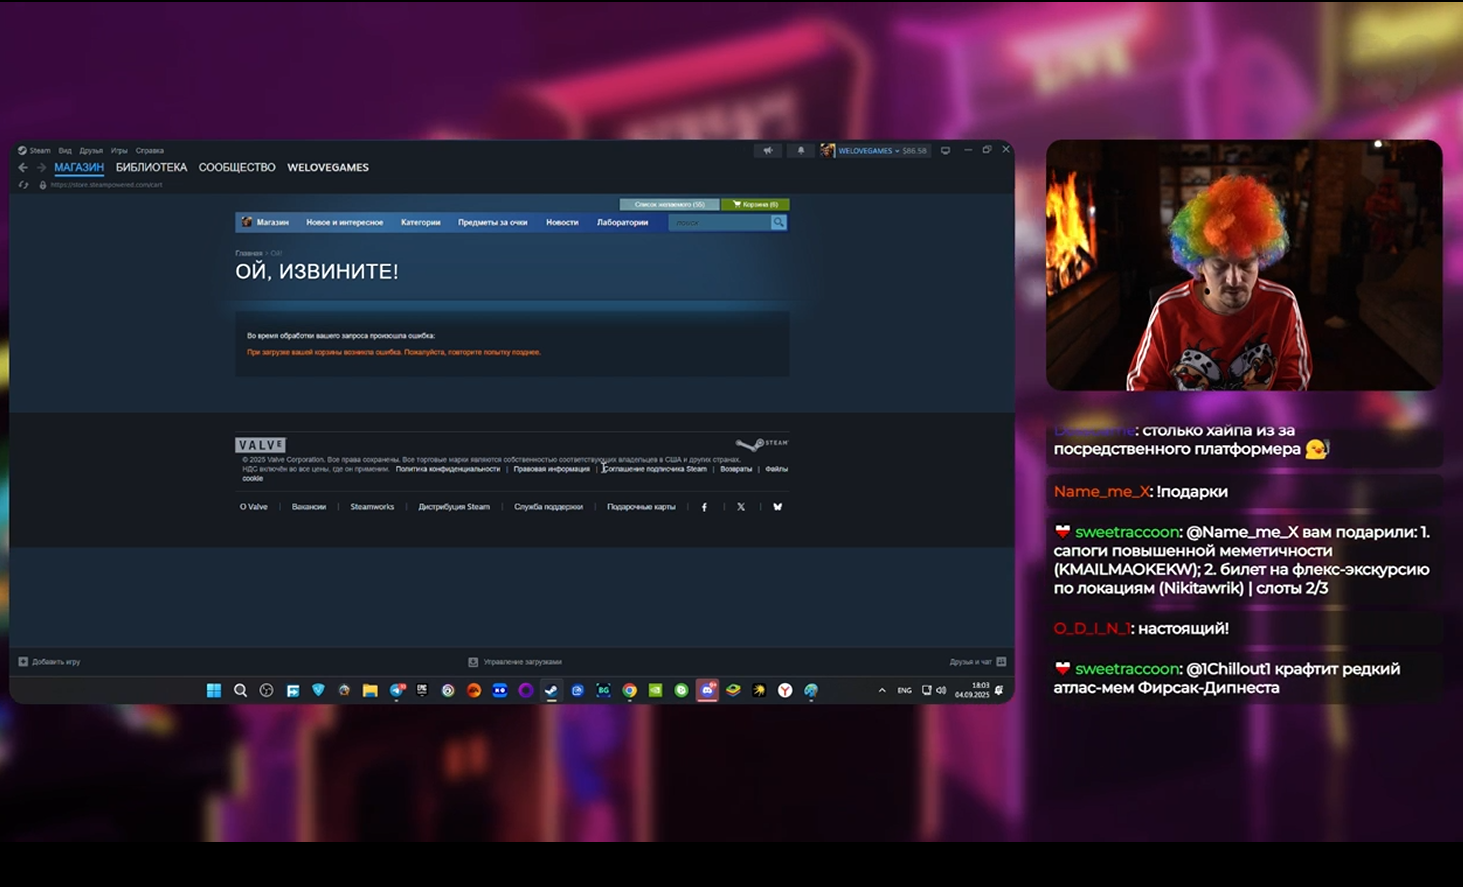Switch to БИБЛИОТЕКА tab

click(151, 168)
